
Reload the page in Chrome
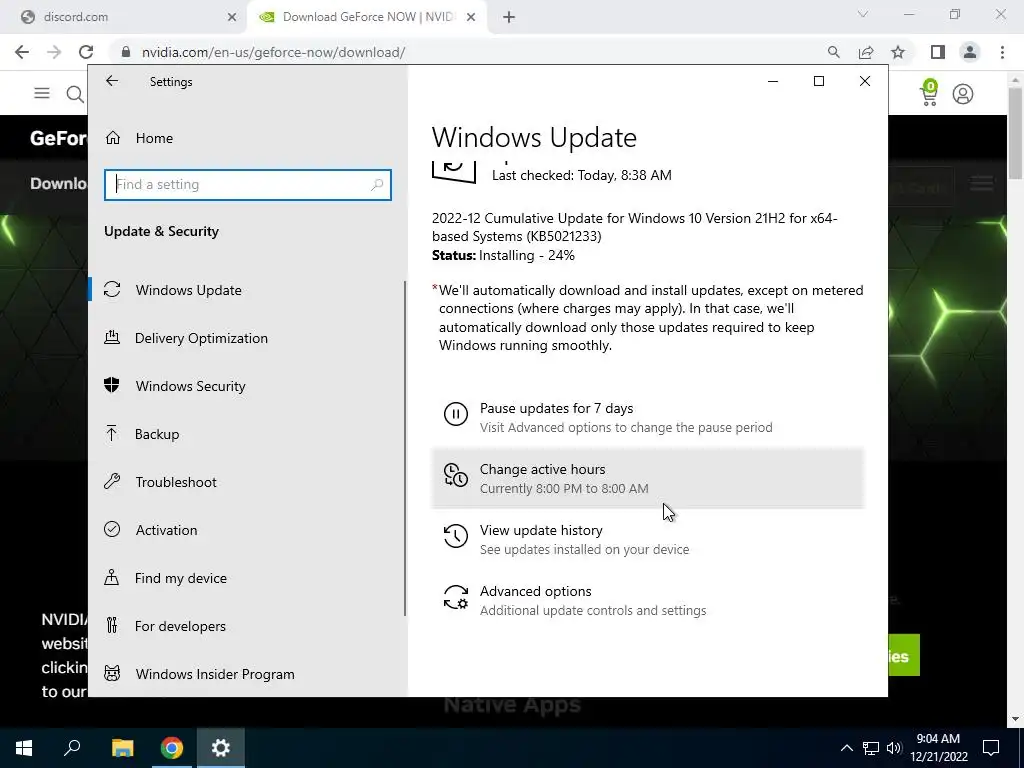tap(86, 52)
